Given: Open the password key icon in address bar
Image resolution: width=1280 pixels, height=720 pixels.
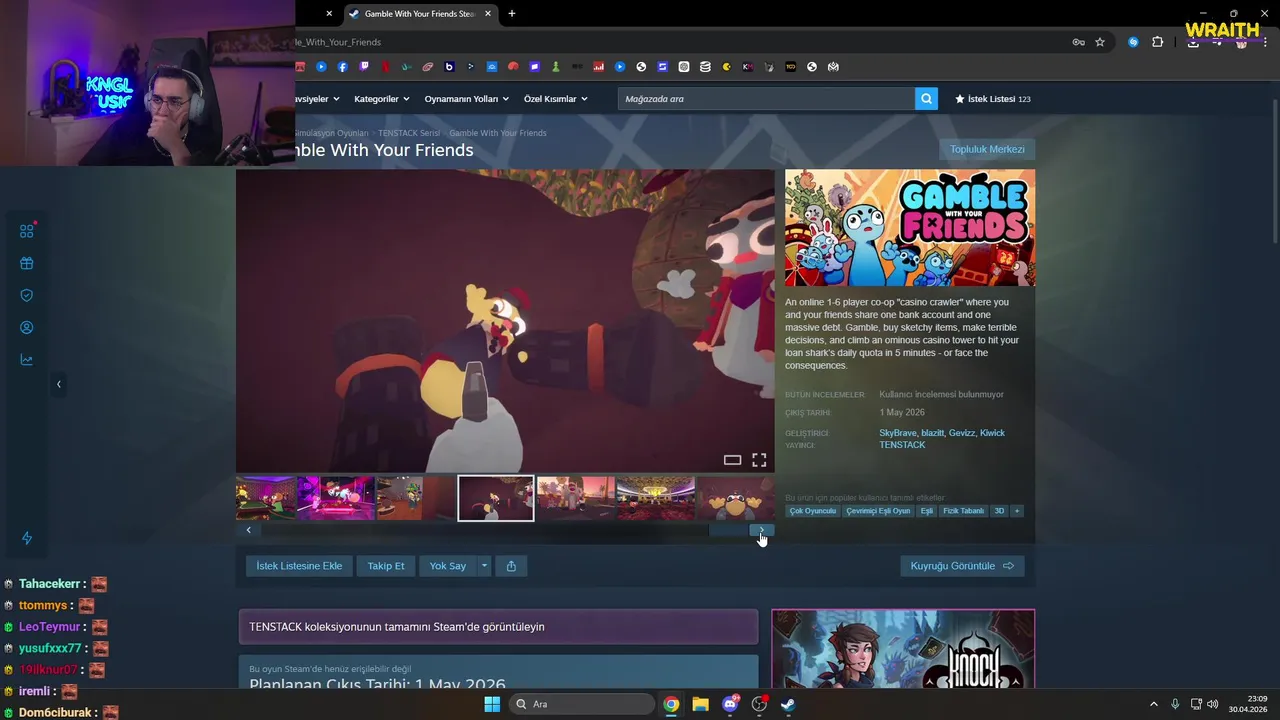Looking at the screenshot, I should tap(1078, 42).
